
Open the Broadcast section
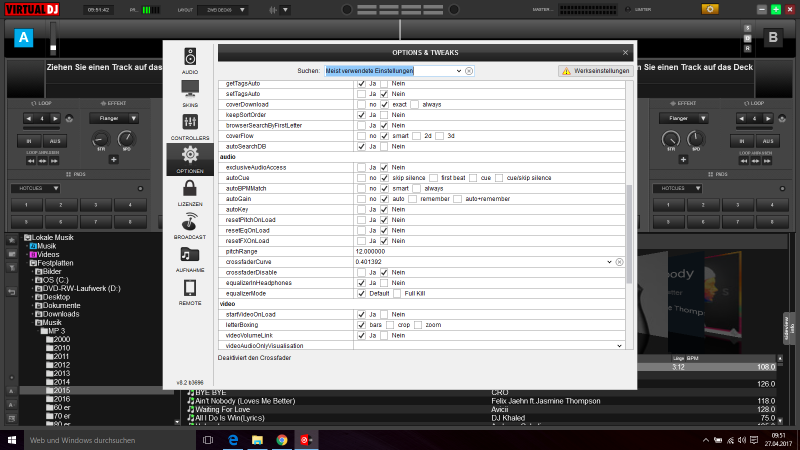point(190,226)
